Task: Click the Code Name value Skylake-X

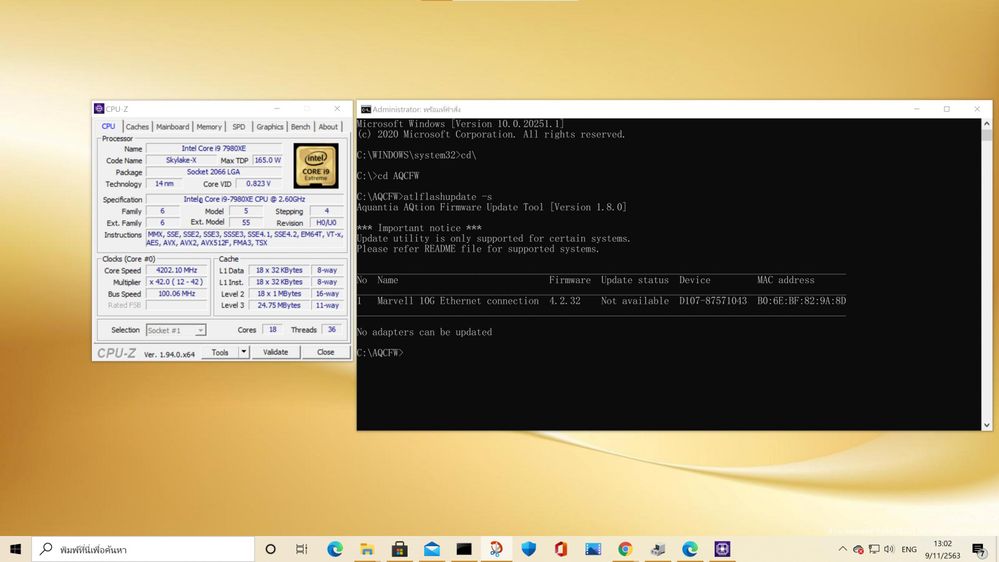Action: tap(181, 161)
